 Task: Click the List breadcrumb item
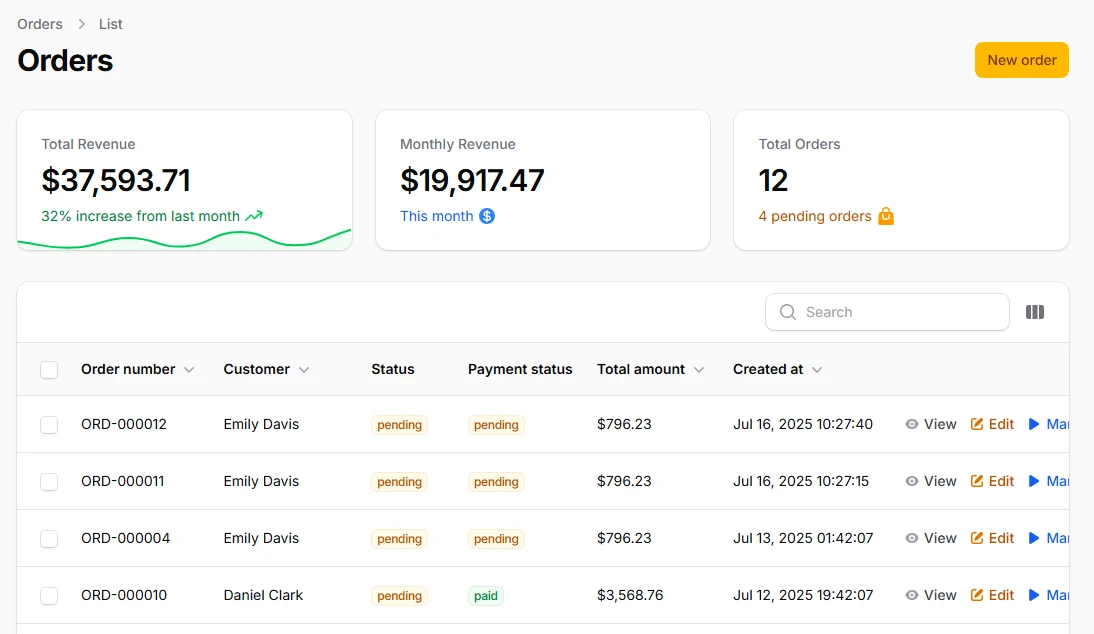[x=110, y=24]
